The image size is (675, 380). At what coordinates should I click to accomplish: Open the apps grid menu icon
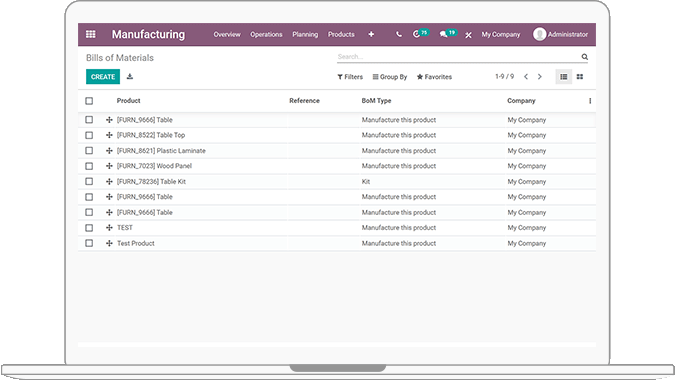90,34
